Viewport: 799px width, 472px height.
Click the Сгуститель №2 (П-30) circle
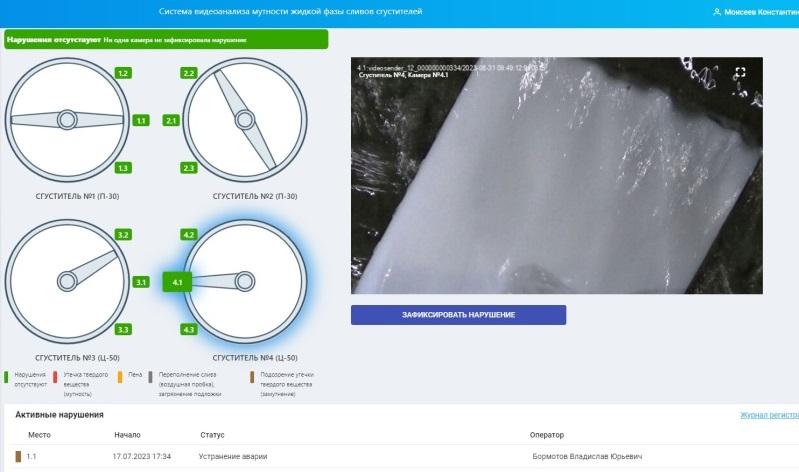pos(243,120)
